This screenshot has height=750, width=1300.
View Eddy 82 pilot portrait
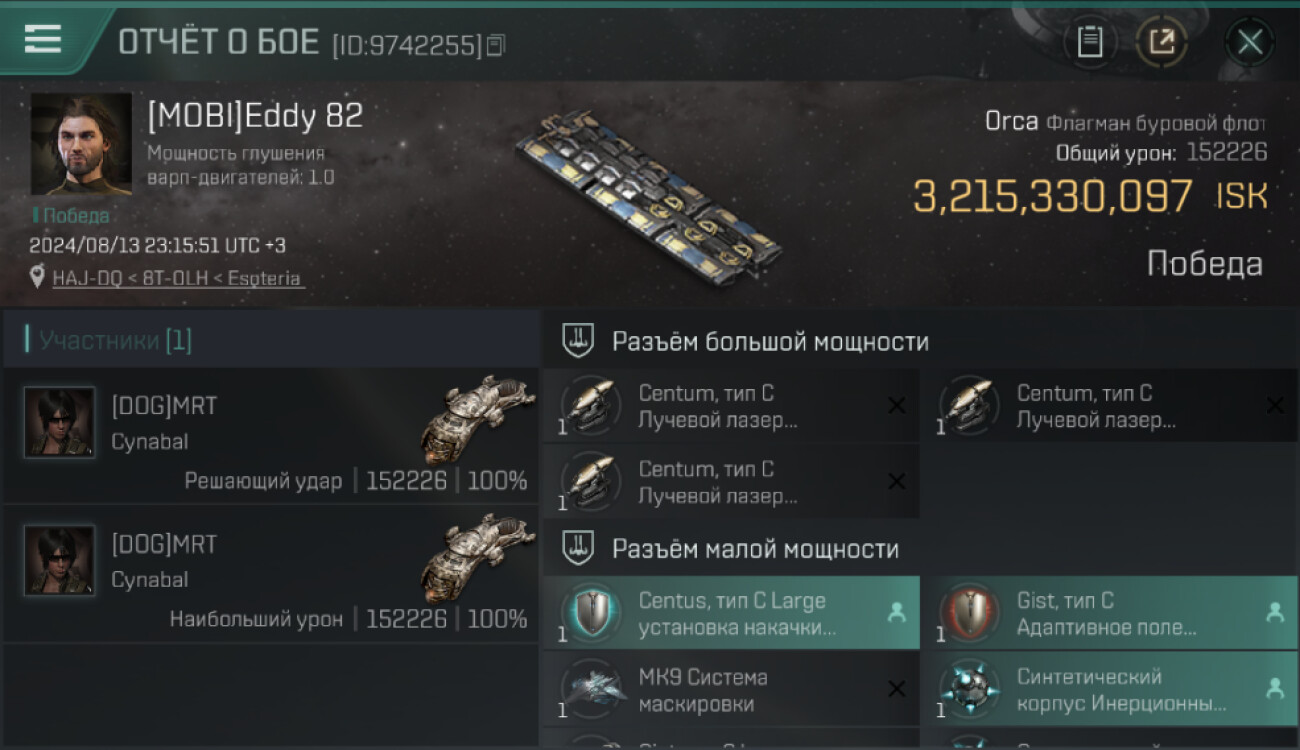point(81,144)
